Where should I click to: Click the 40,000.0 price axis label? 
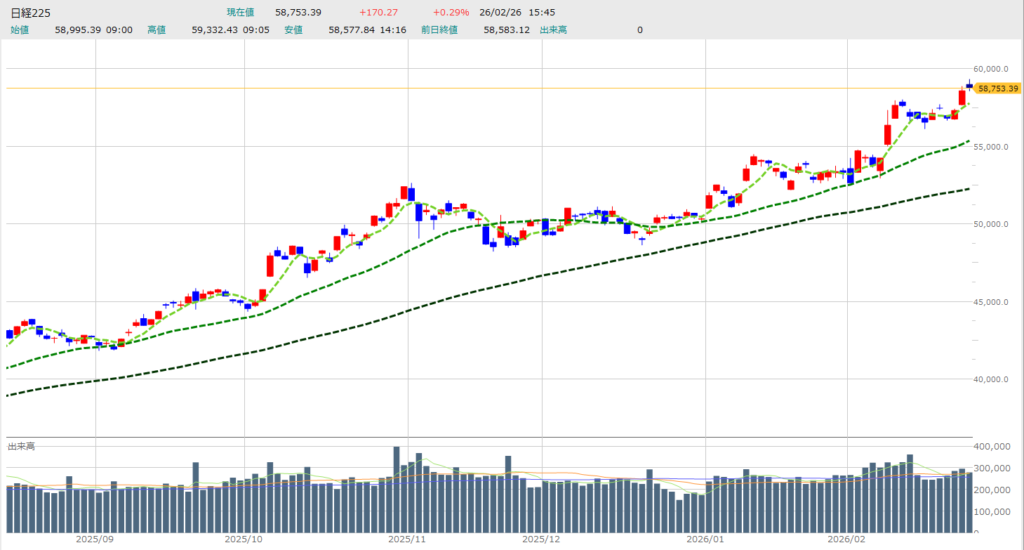click(998, 379)
